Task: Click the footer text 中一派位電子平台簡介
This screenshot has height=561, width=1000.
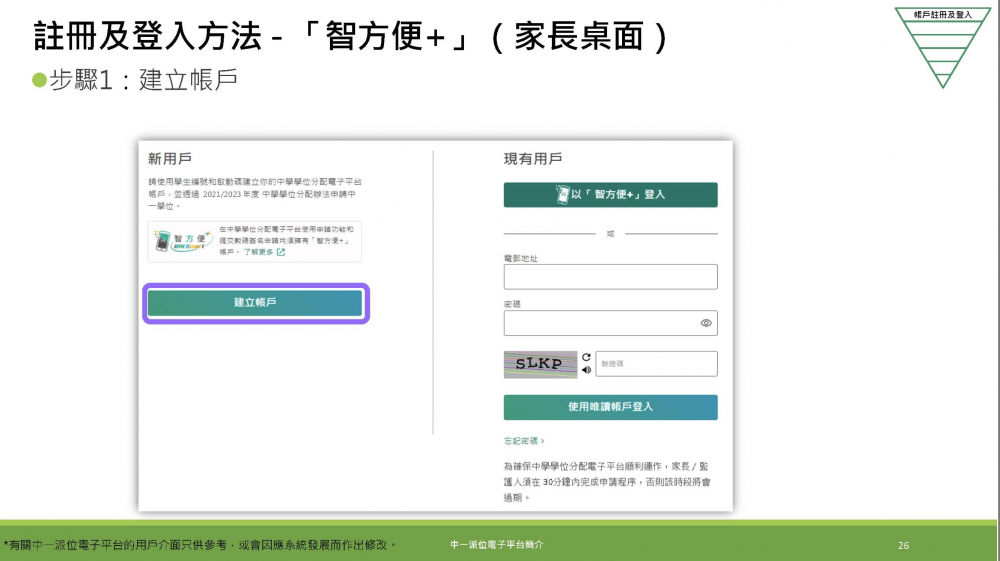Action: click(497, 544)
